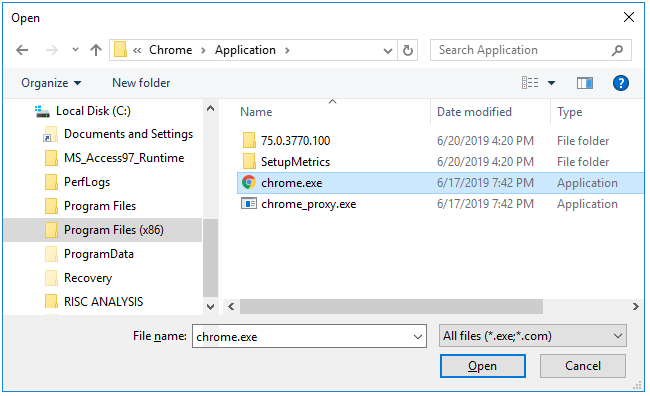Click the Search Application input field
The height and width of the screenshot is (396, 650).
(x=522, y=50)
